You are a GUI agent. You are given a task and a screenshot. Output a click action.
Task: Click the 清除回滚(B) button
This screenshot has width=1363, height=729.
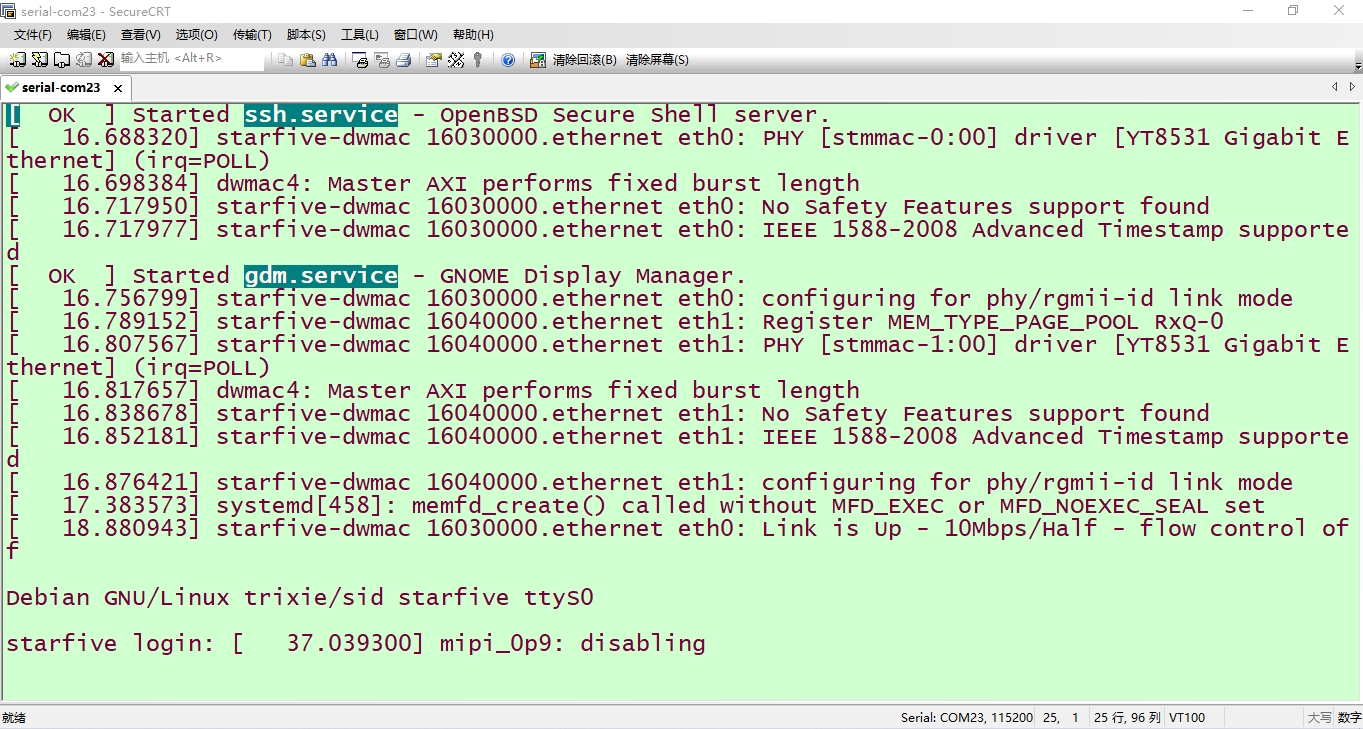tap(585, 60)
